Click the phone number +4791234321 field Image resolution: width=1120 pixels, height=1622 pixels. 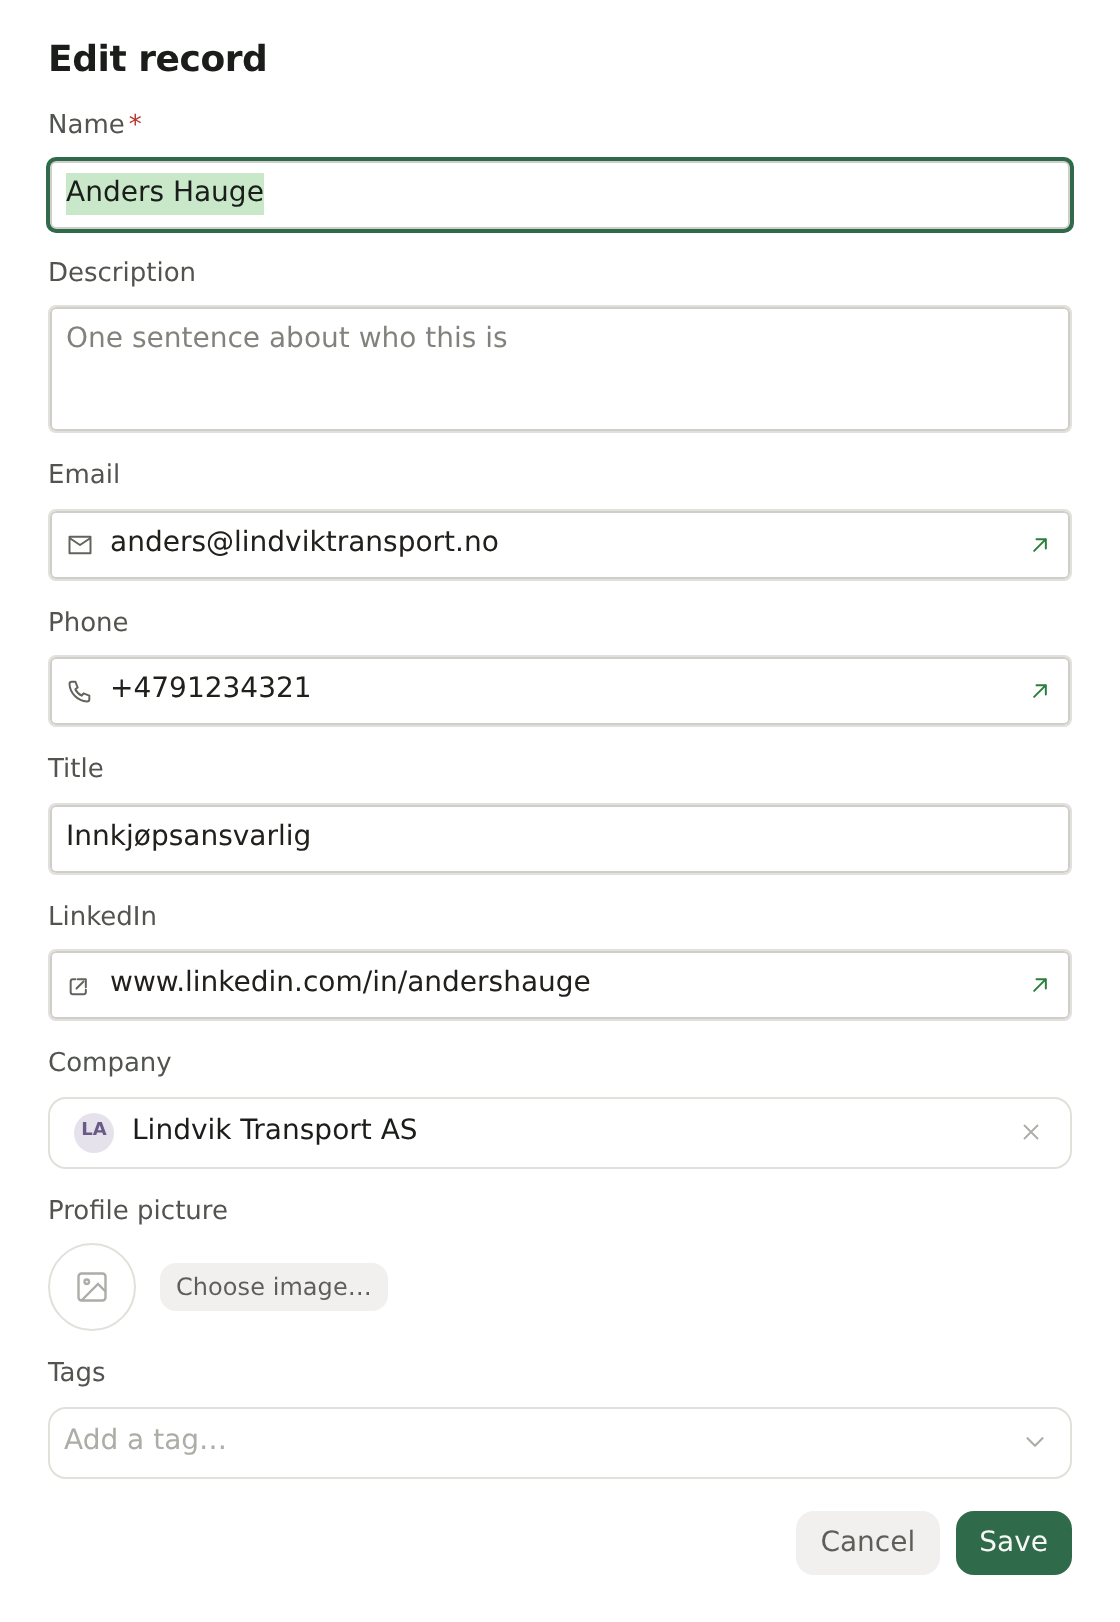coord(560,691)
